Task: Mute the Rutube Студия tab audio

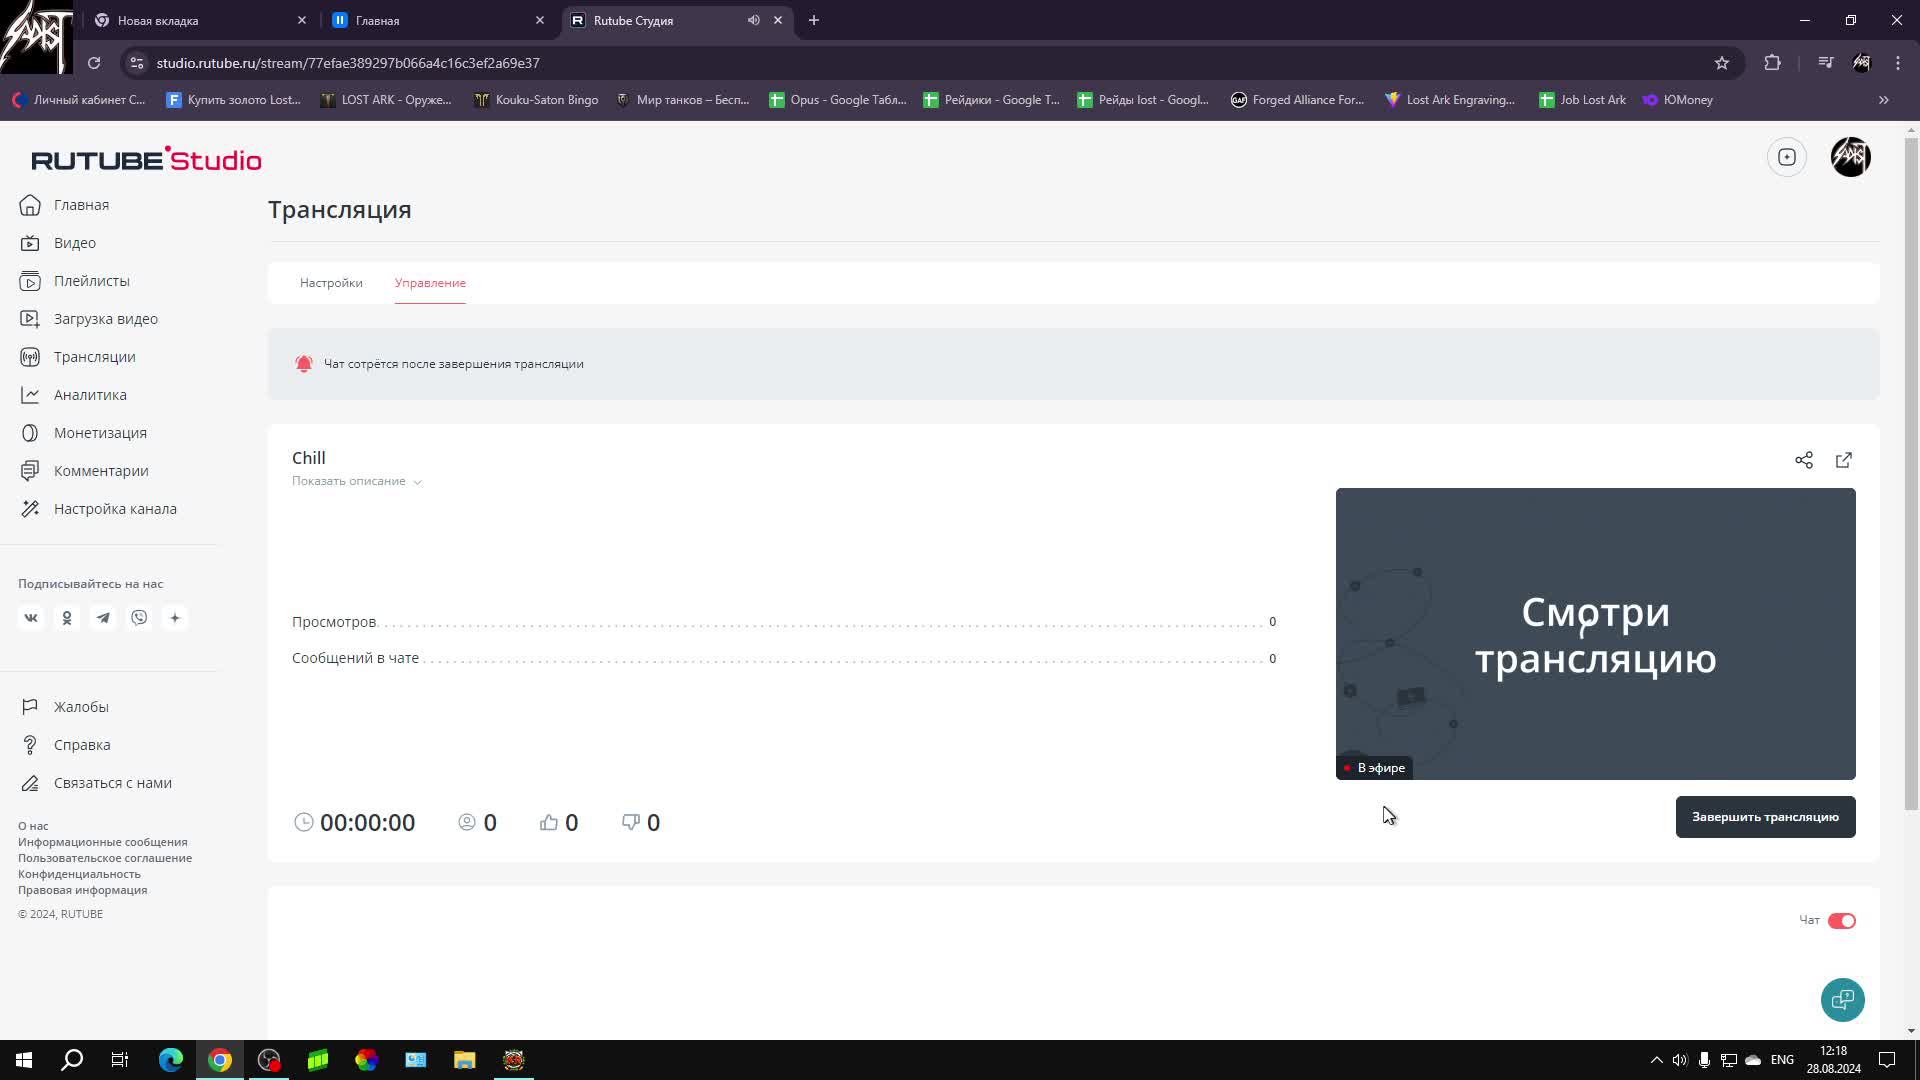Action: 753,20
